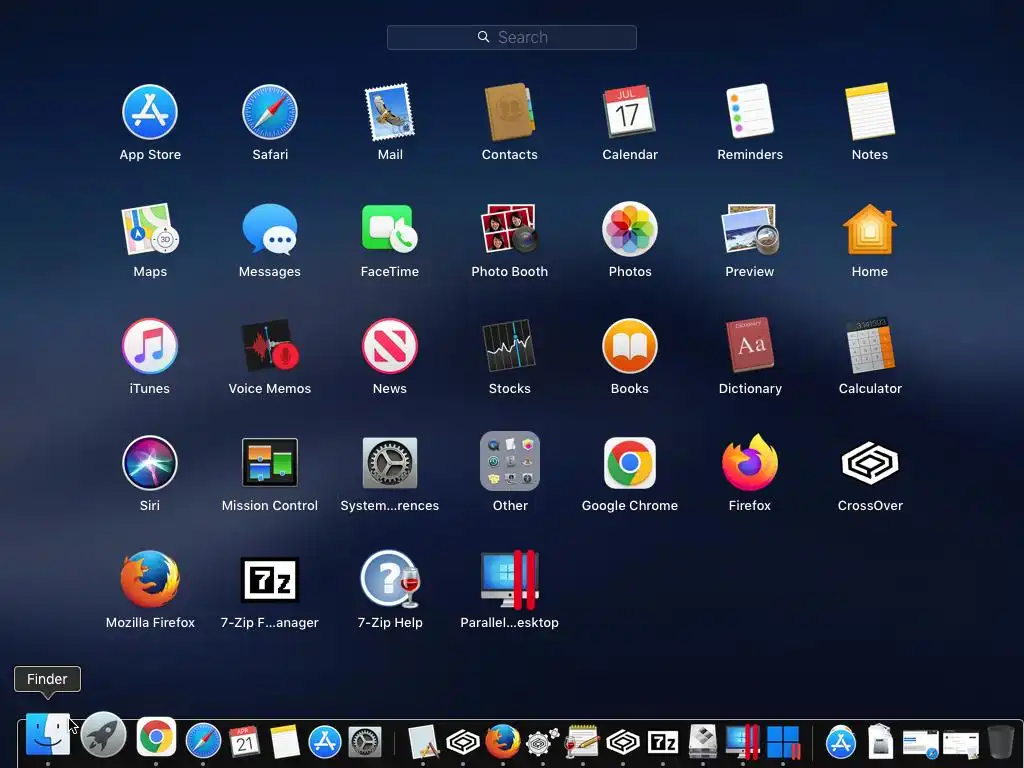Open Voice Memos

(x=270, y=346)
